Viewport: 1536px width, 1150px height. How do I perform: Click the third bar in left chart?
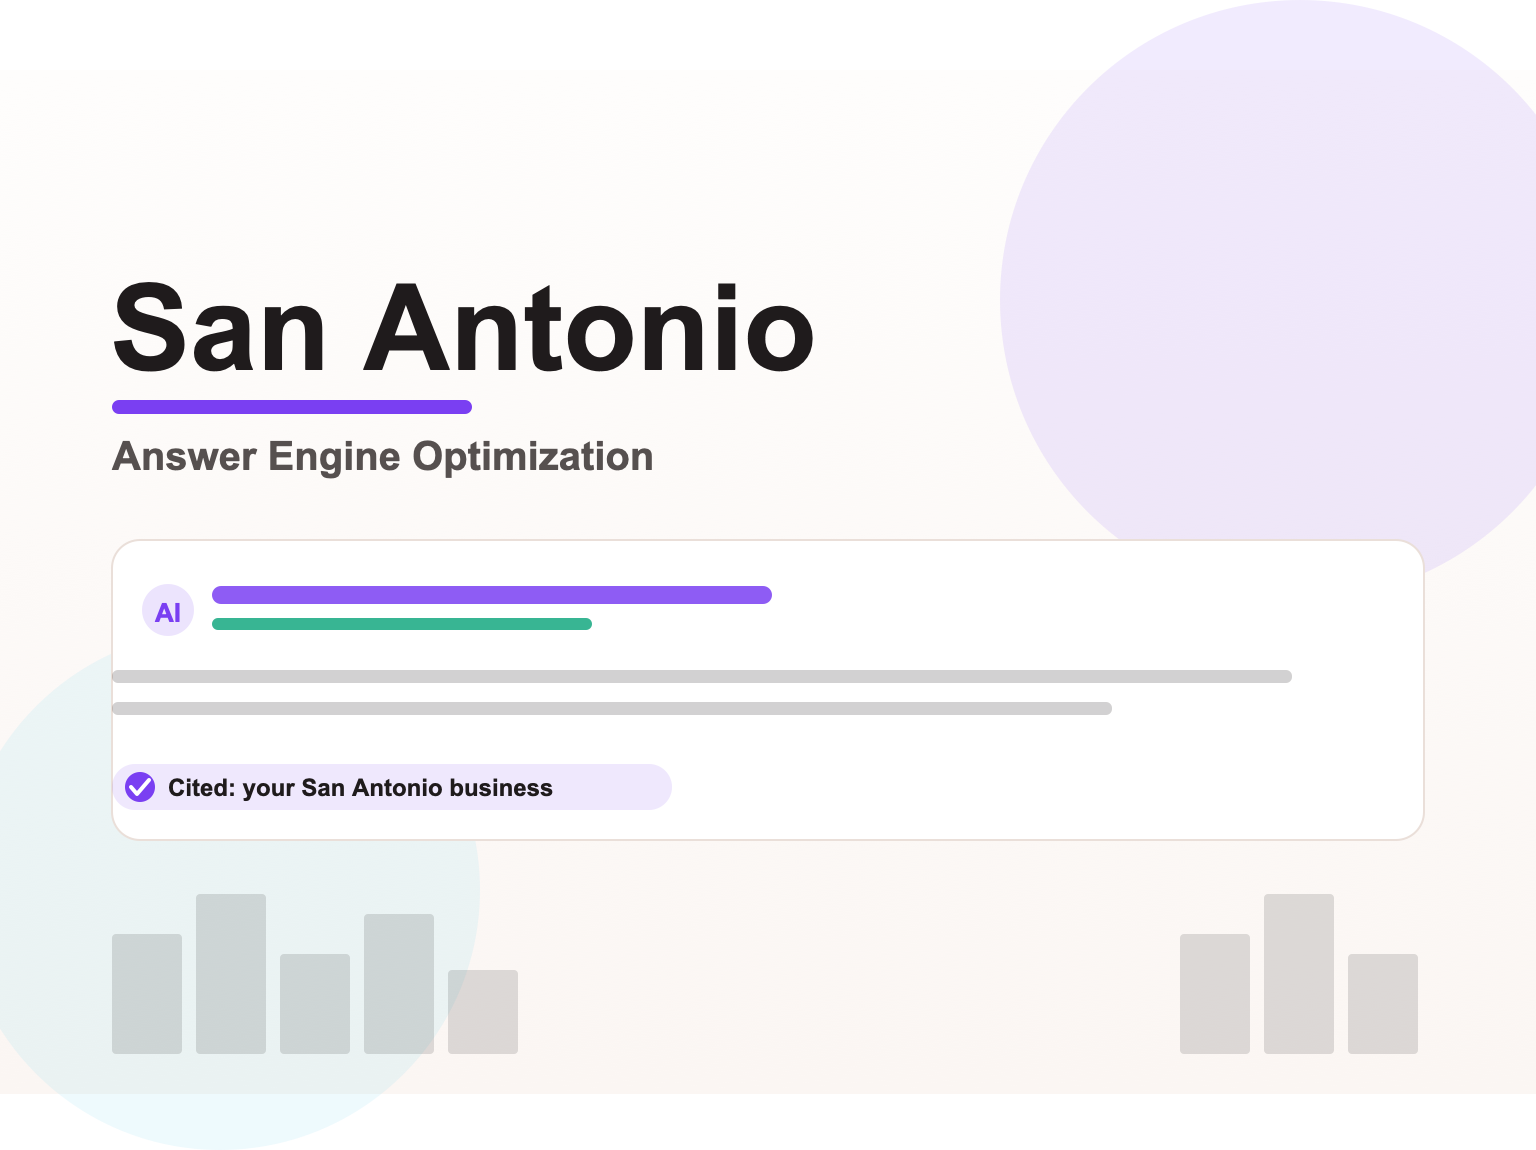315,1004
